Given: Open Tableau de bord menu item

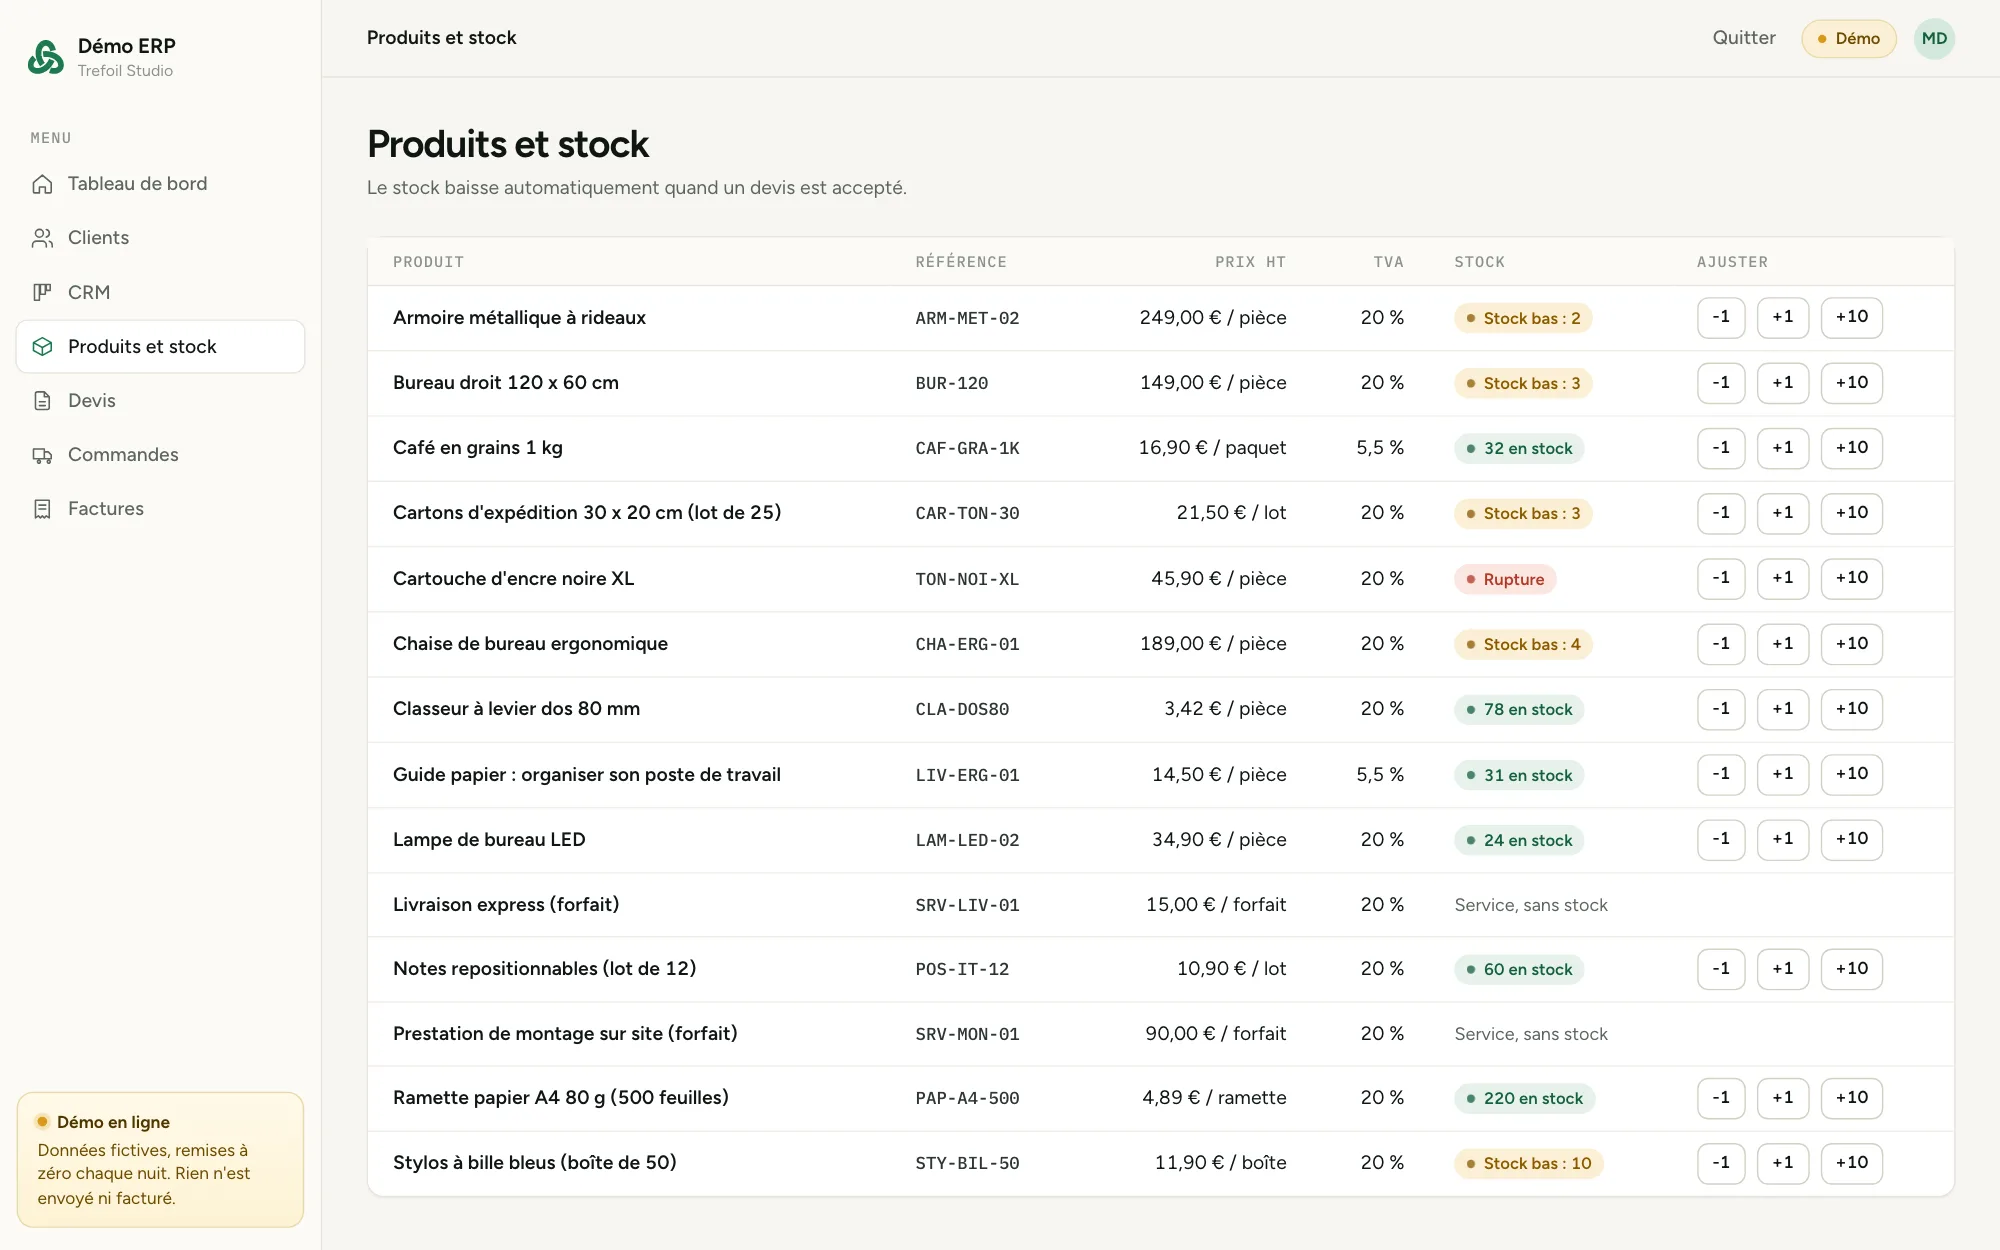Looking at the screenshot, I should 160,184.
